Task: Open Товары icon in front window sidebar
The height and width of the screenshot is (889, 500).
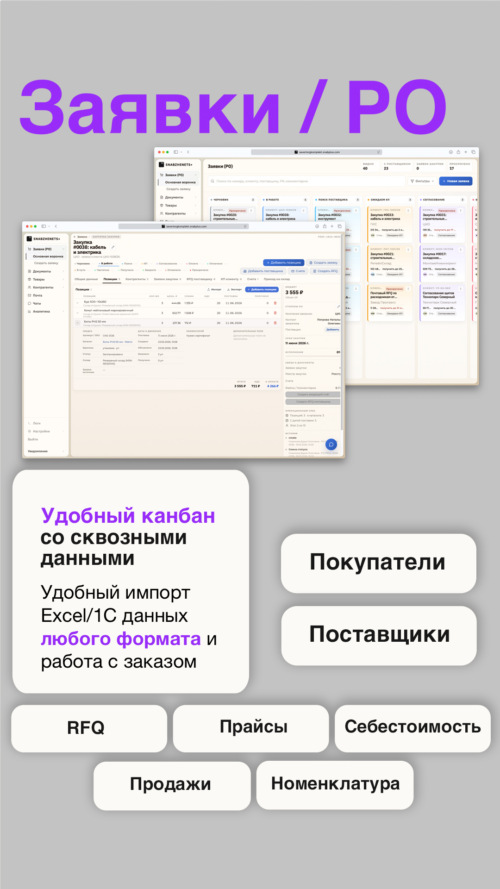Action: coord(29,280)
